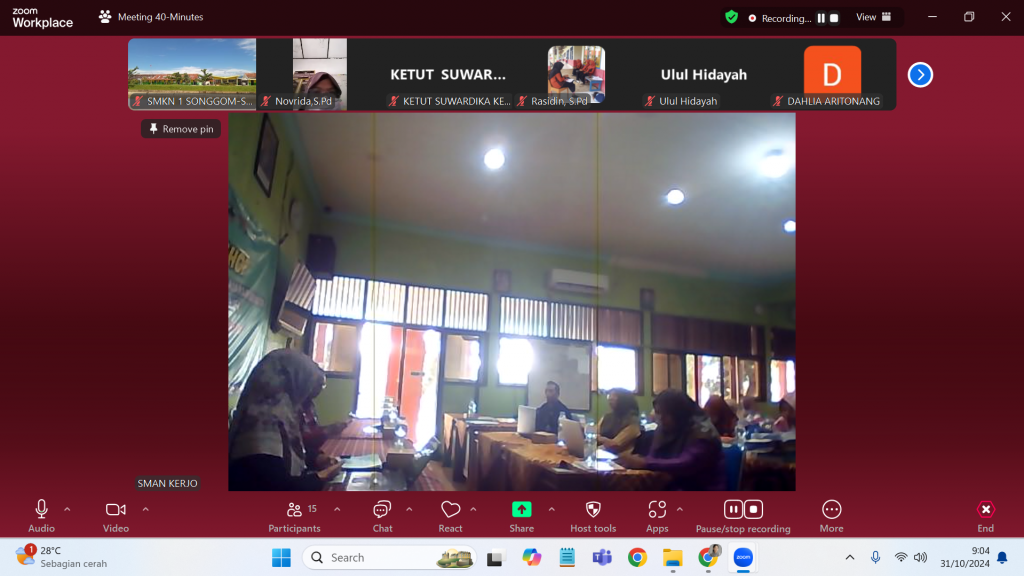Click the taskbar Search box
The height and width of the screenshot is (576, 1024).
(389, 558)
